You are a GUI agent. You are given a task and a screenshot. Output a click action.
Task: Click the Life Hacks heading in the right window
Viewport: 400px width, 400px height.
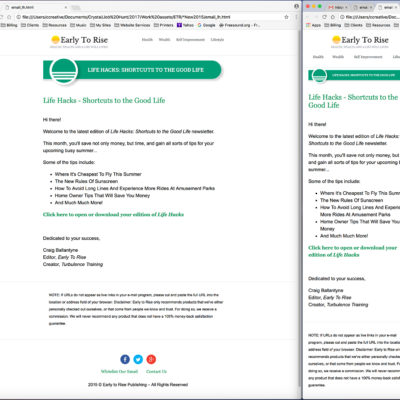(x=353, y=101)
